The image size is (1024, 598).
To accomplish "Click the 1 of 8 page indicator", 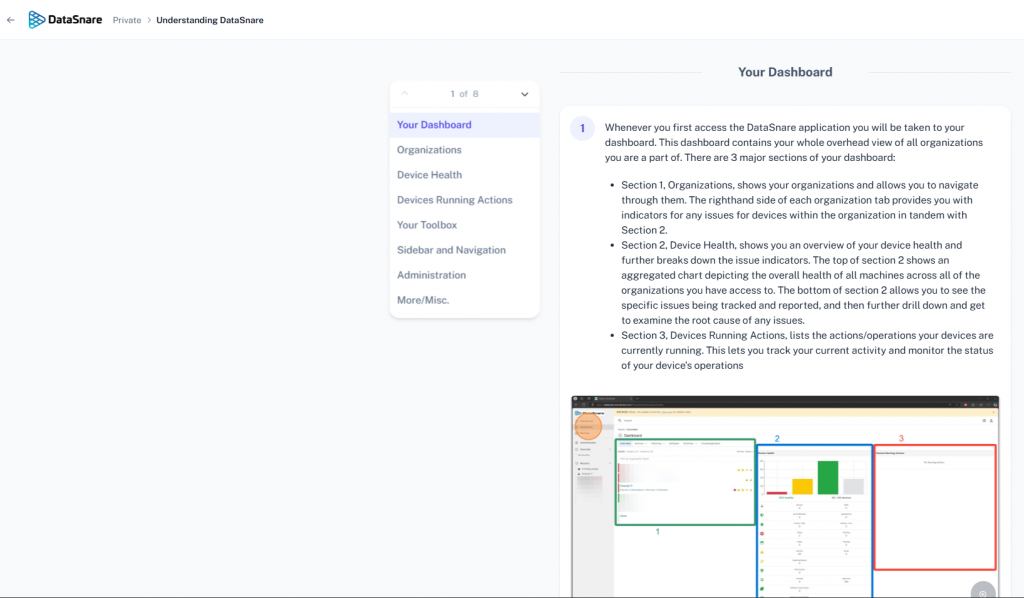I will 464,94.
